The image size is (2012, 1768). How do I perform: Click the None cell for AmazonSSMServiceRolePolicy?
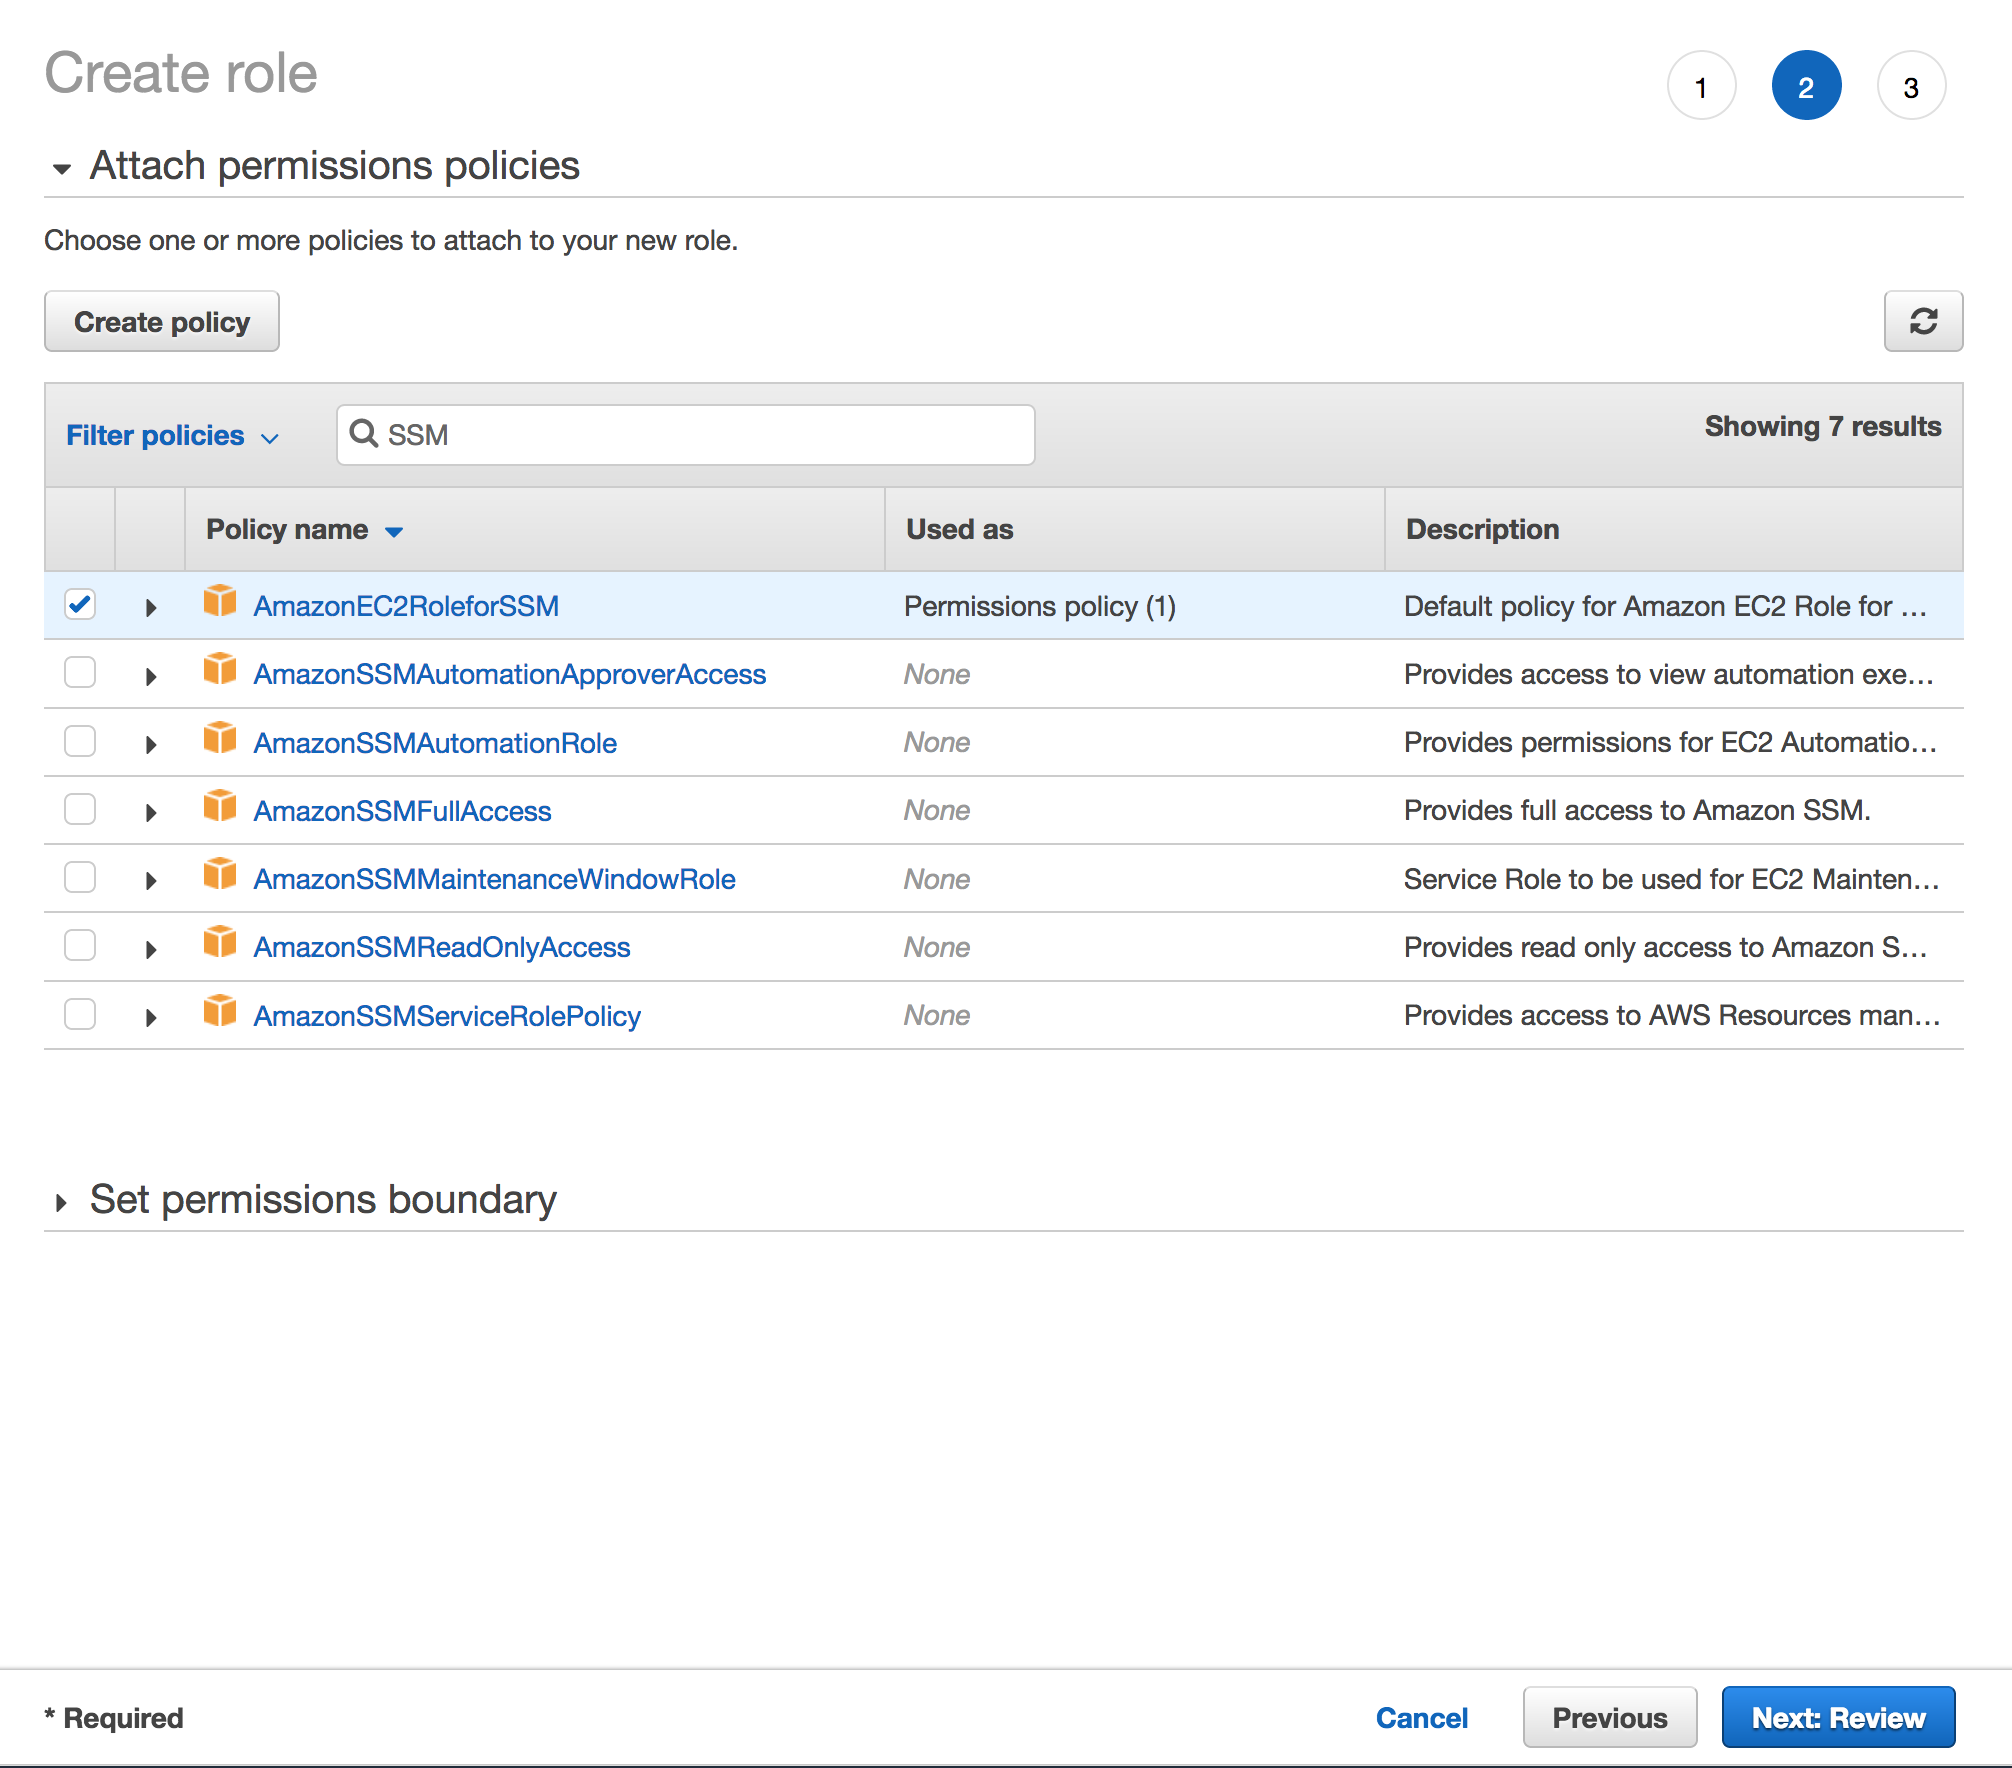click(x=937, y=1015)
